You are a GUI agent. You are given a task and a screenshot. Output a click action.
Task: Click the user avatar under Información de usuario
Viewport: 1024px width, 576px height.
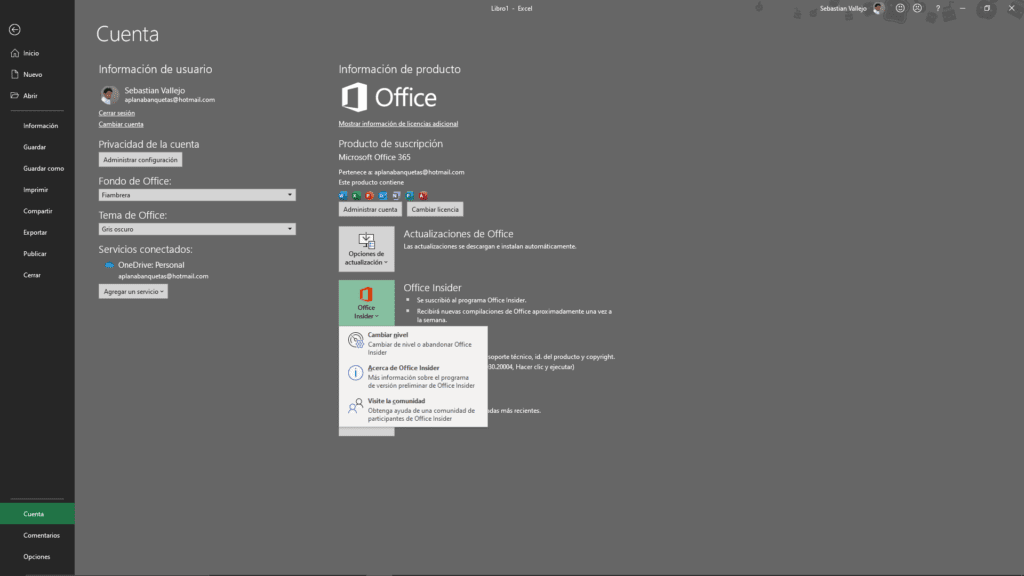(109, 95)
